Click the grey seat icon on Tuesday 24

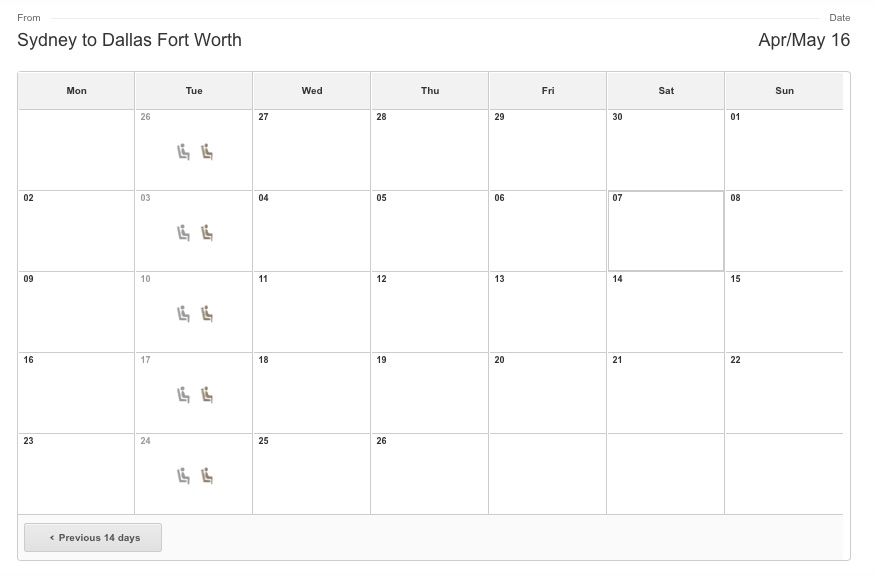[184, 475]
